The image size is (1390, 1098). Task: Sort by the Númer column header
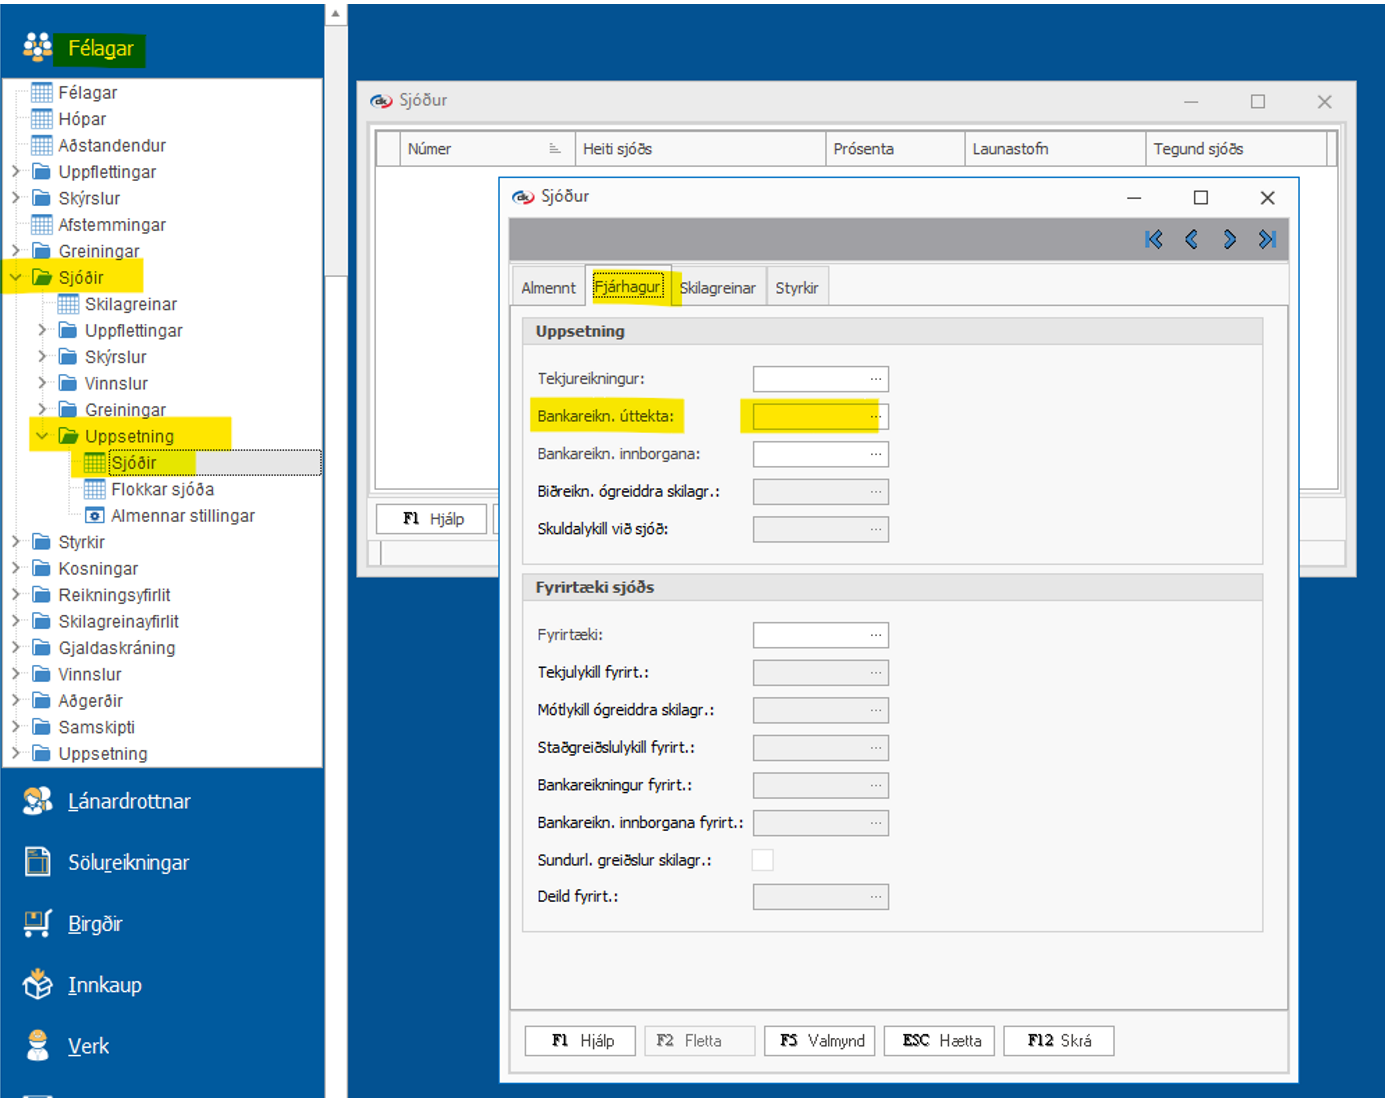[x=475, y=149]
